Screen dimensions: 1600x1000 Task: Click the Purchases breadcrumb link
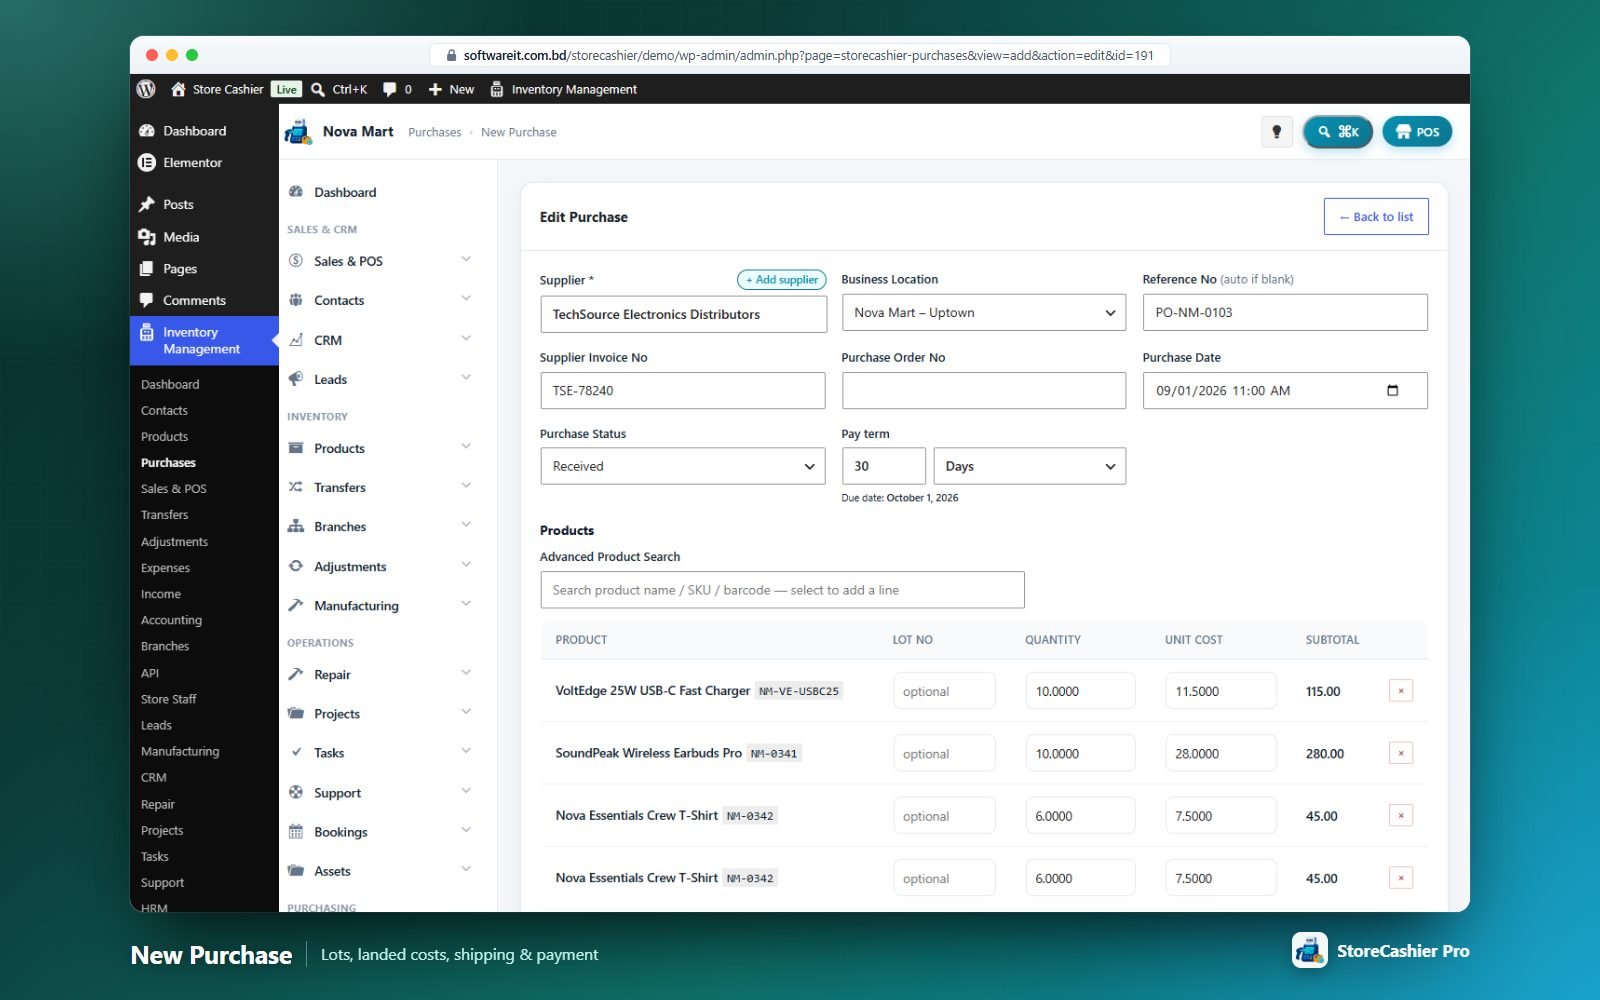[435, 132]
